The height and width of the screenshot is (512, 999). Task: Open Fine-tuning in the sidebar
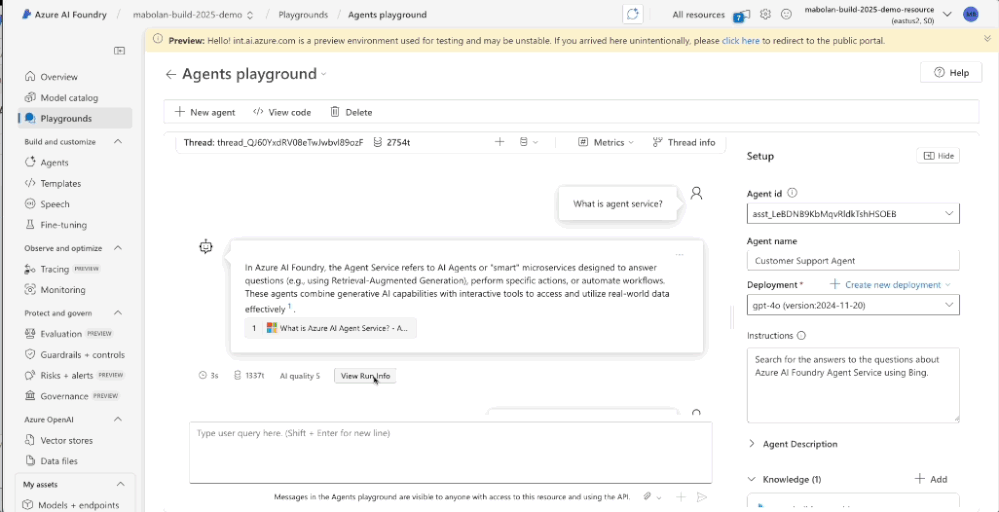coord(63,225)
